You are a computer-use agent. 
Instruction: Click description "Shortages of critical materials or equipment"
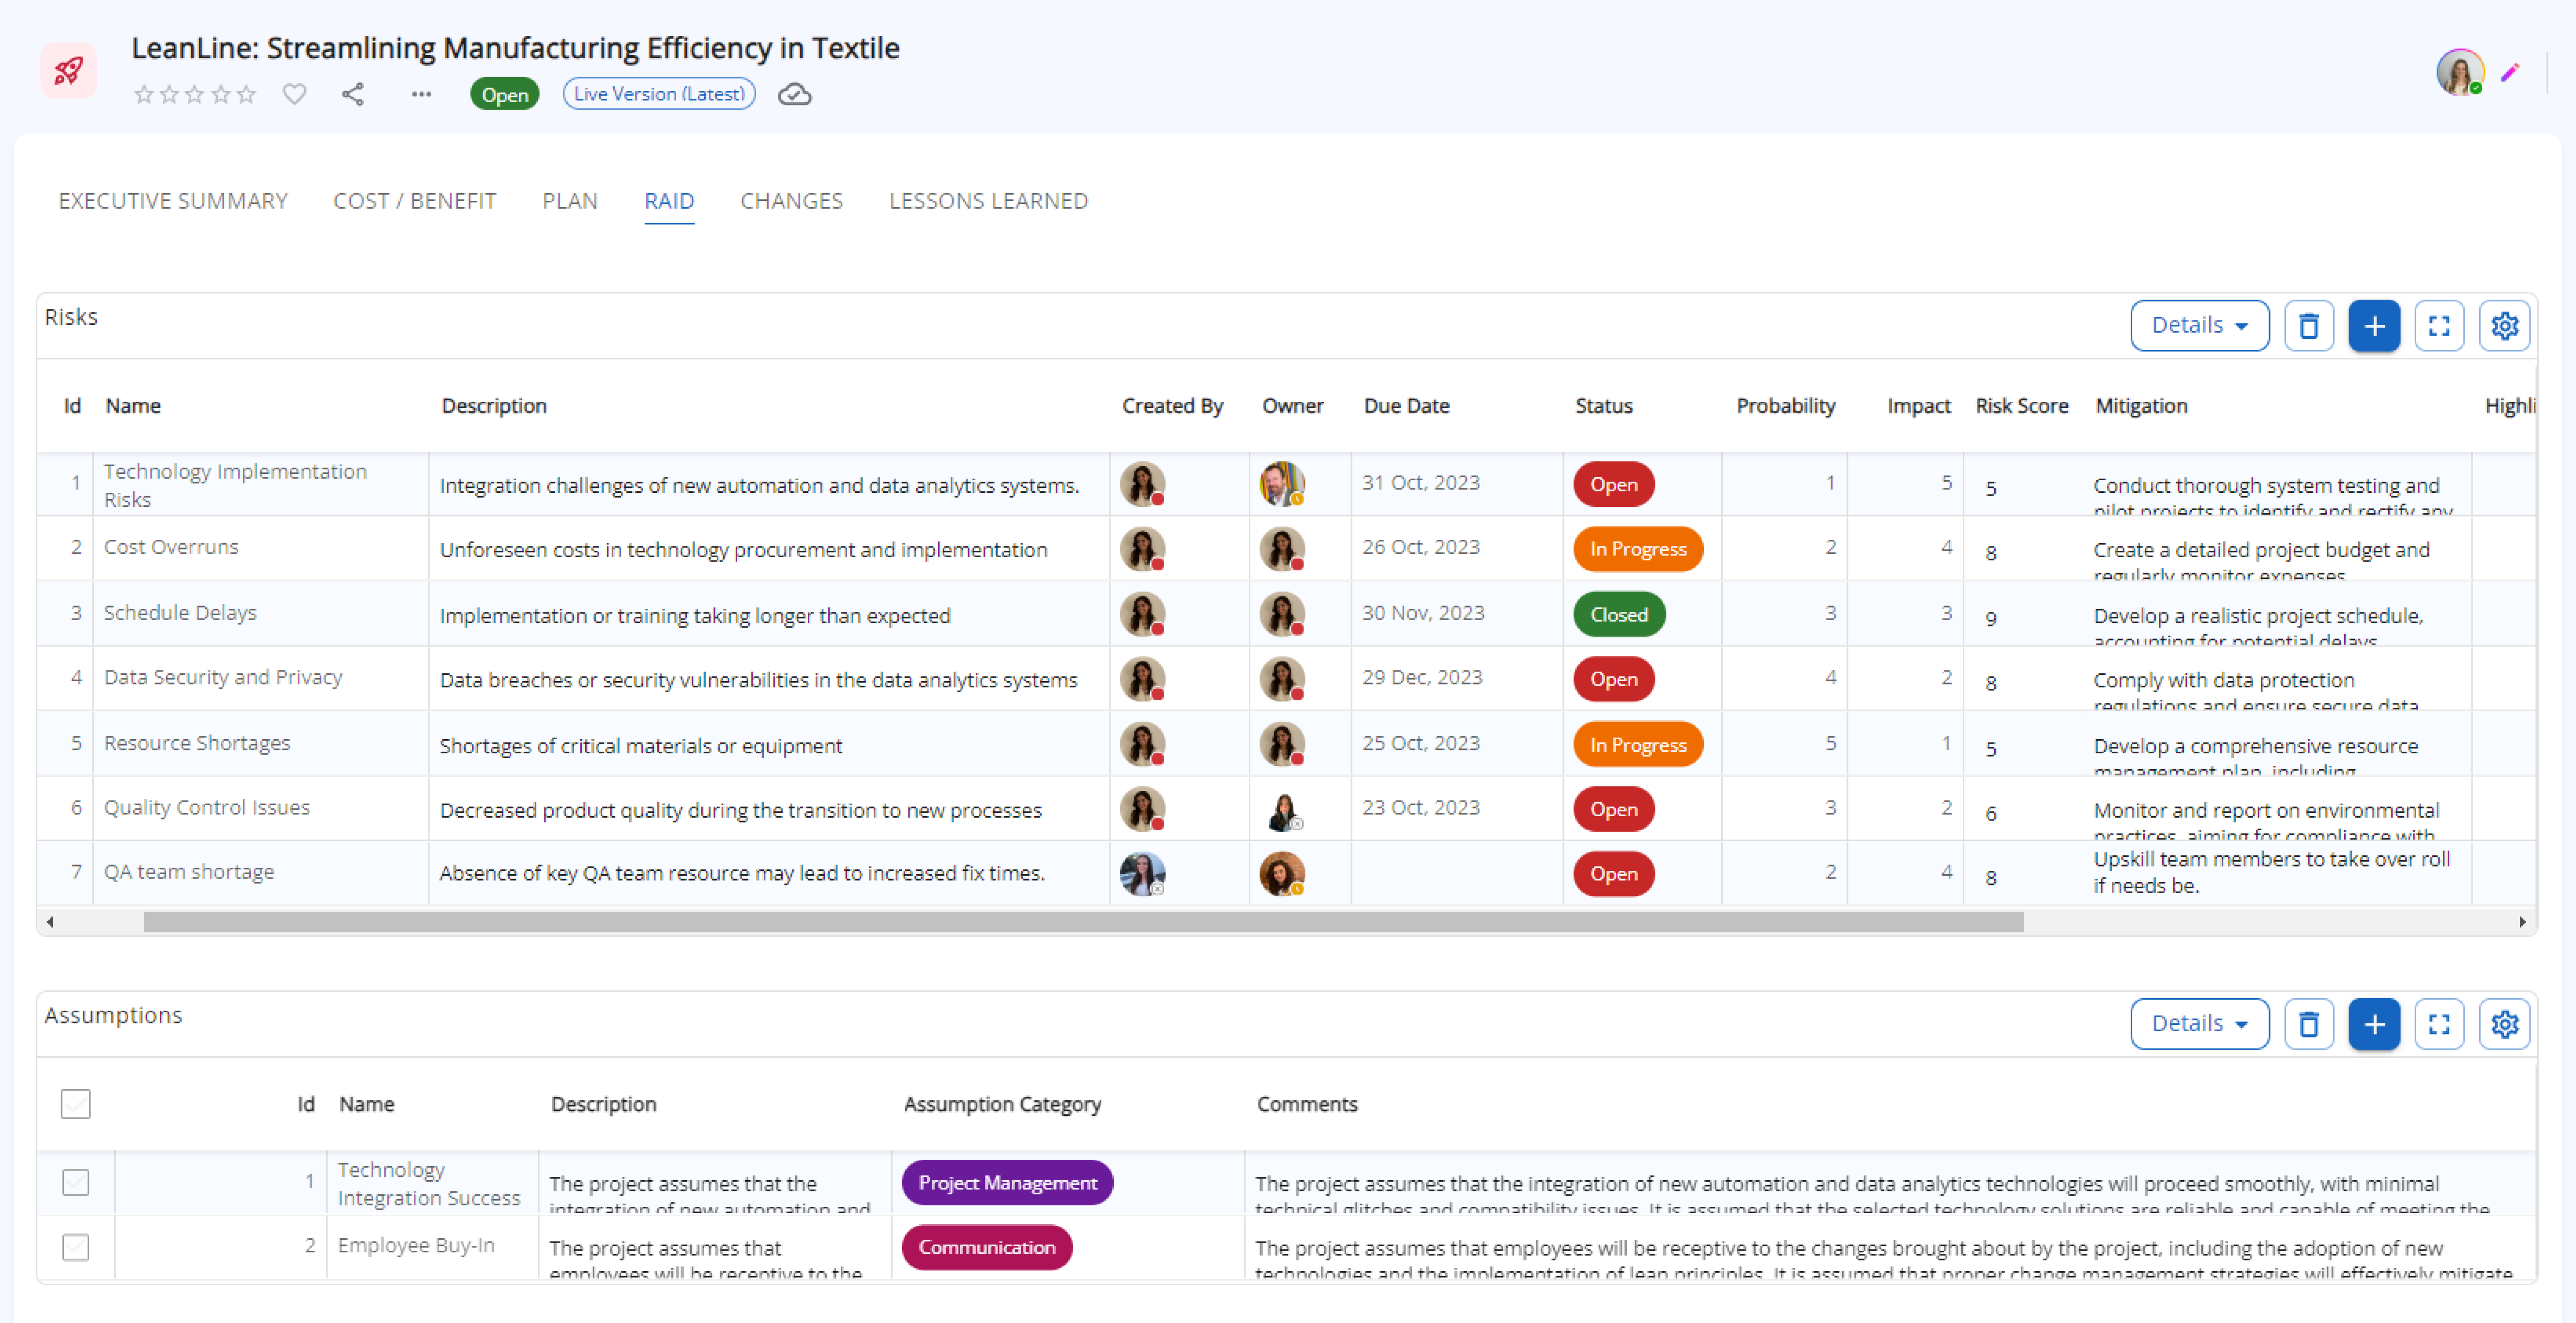[x=641, y=746]
